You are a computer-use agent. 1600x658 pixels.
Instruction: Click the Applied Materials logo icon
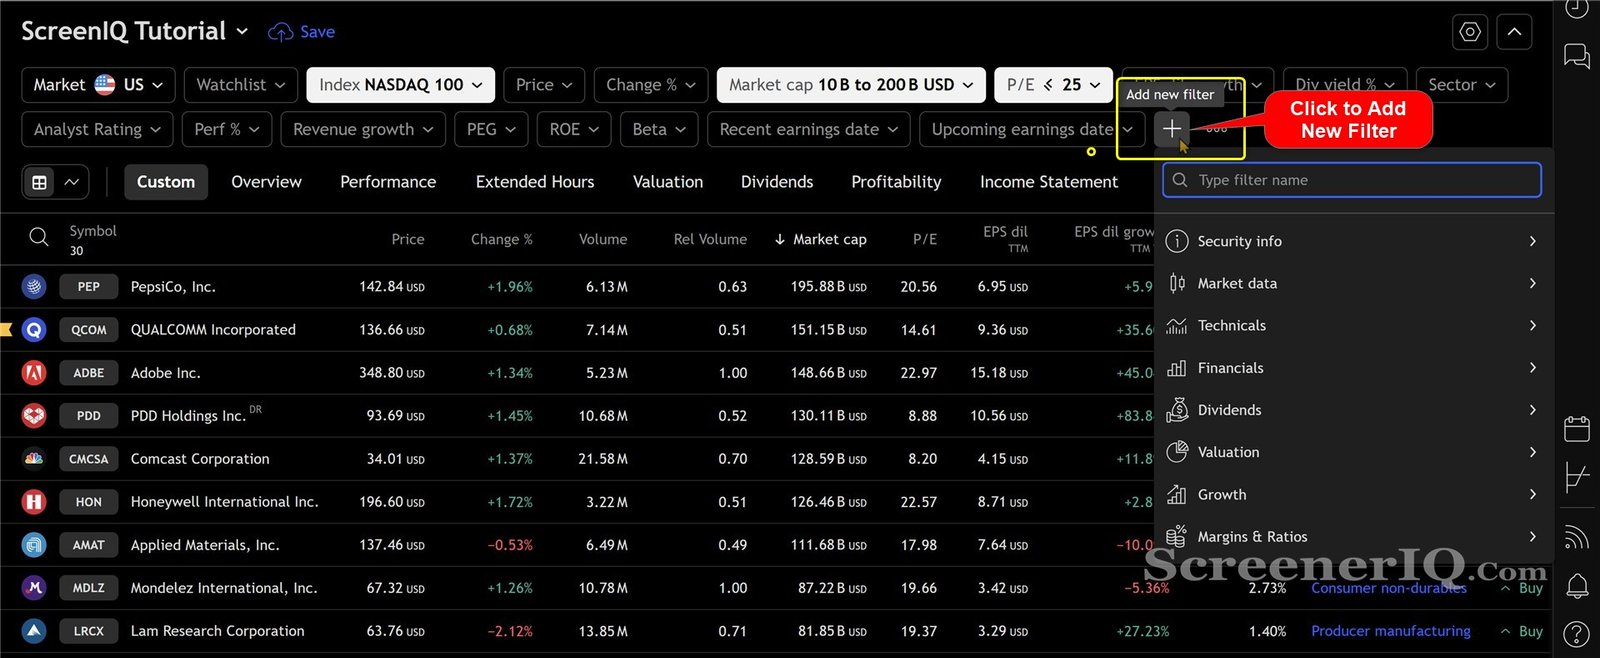pyautogui.click(x=34, y=545)
